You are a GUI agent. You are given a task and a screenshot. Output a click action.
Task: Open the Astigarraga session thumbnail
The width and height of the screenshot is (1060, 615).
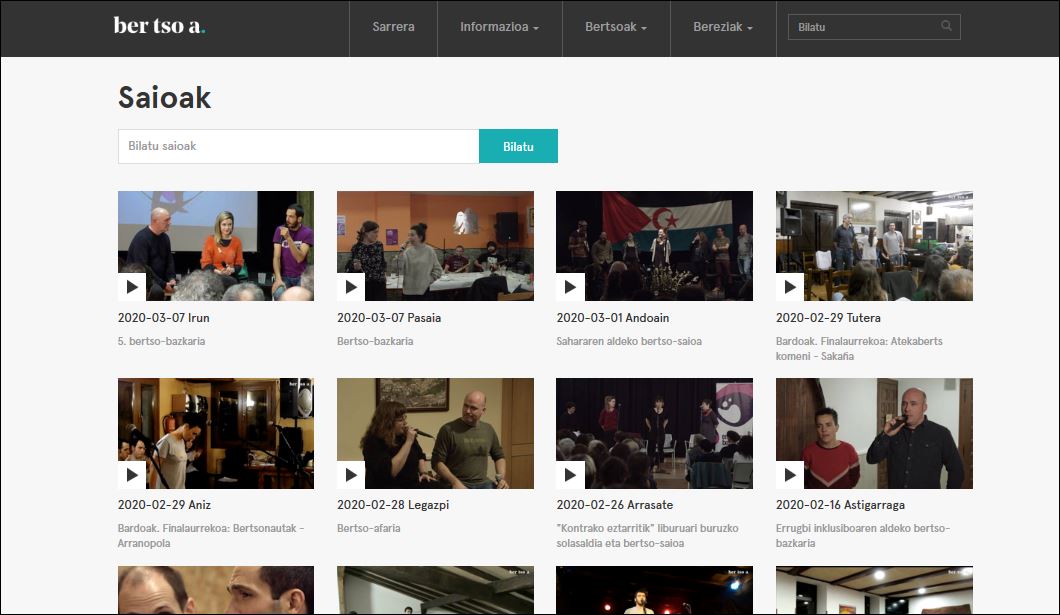coord(874,433)
